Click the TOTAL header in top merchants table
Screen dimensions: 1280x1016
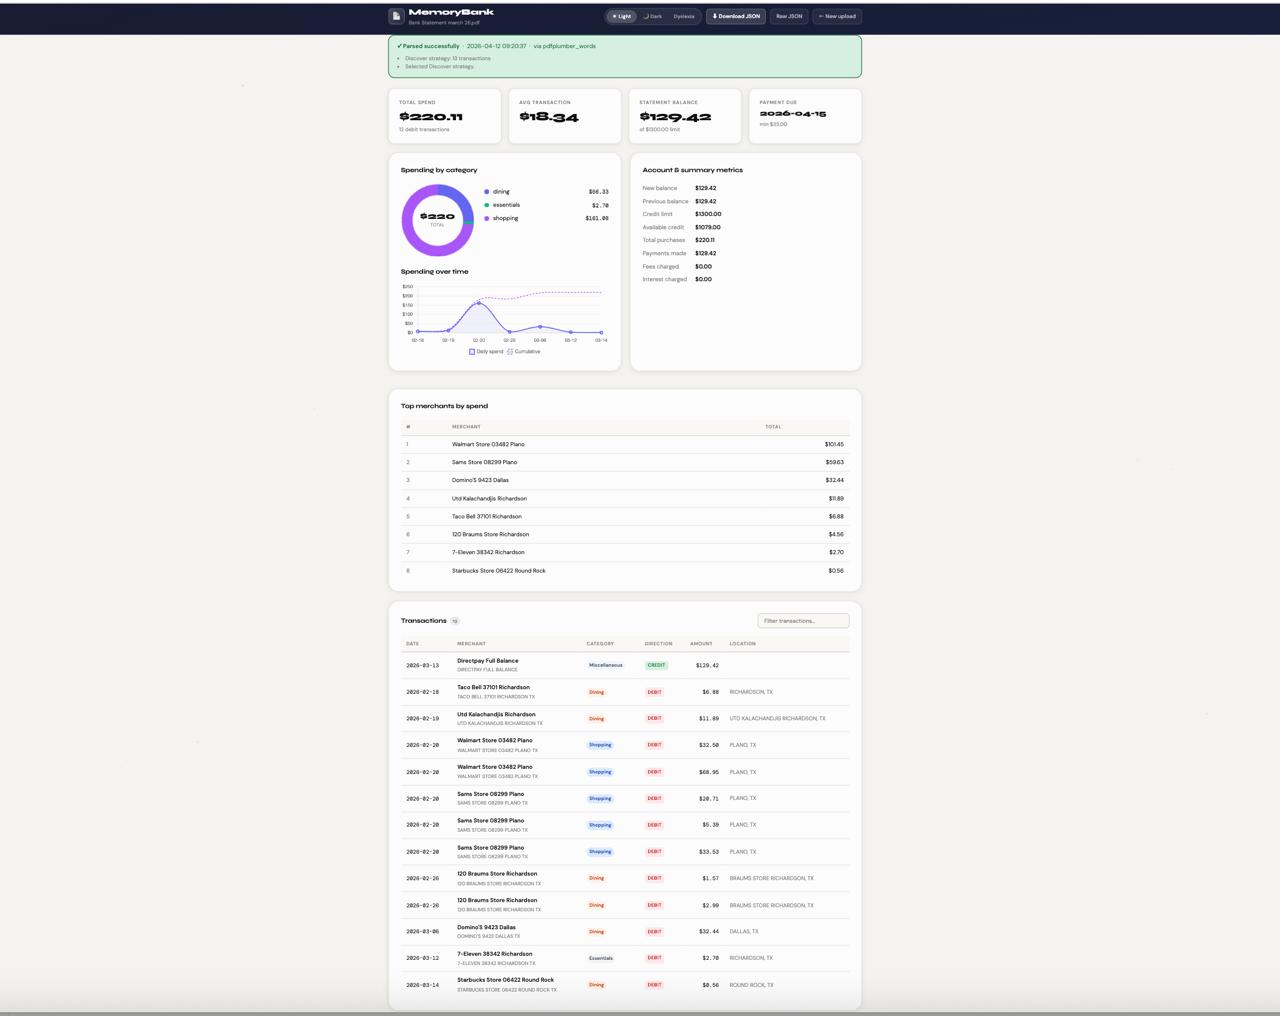tap(773, 427)
